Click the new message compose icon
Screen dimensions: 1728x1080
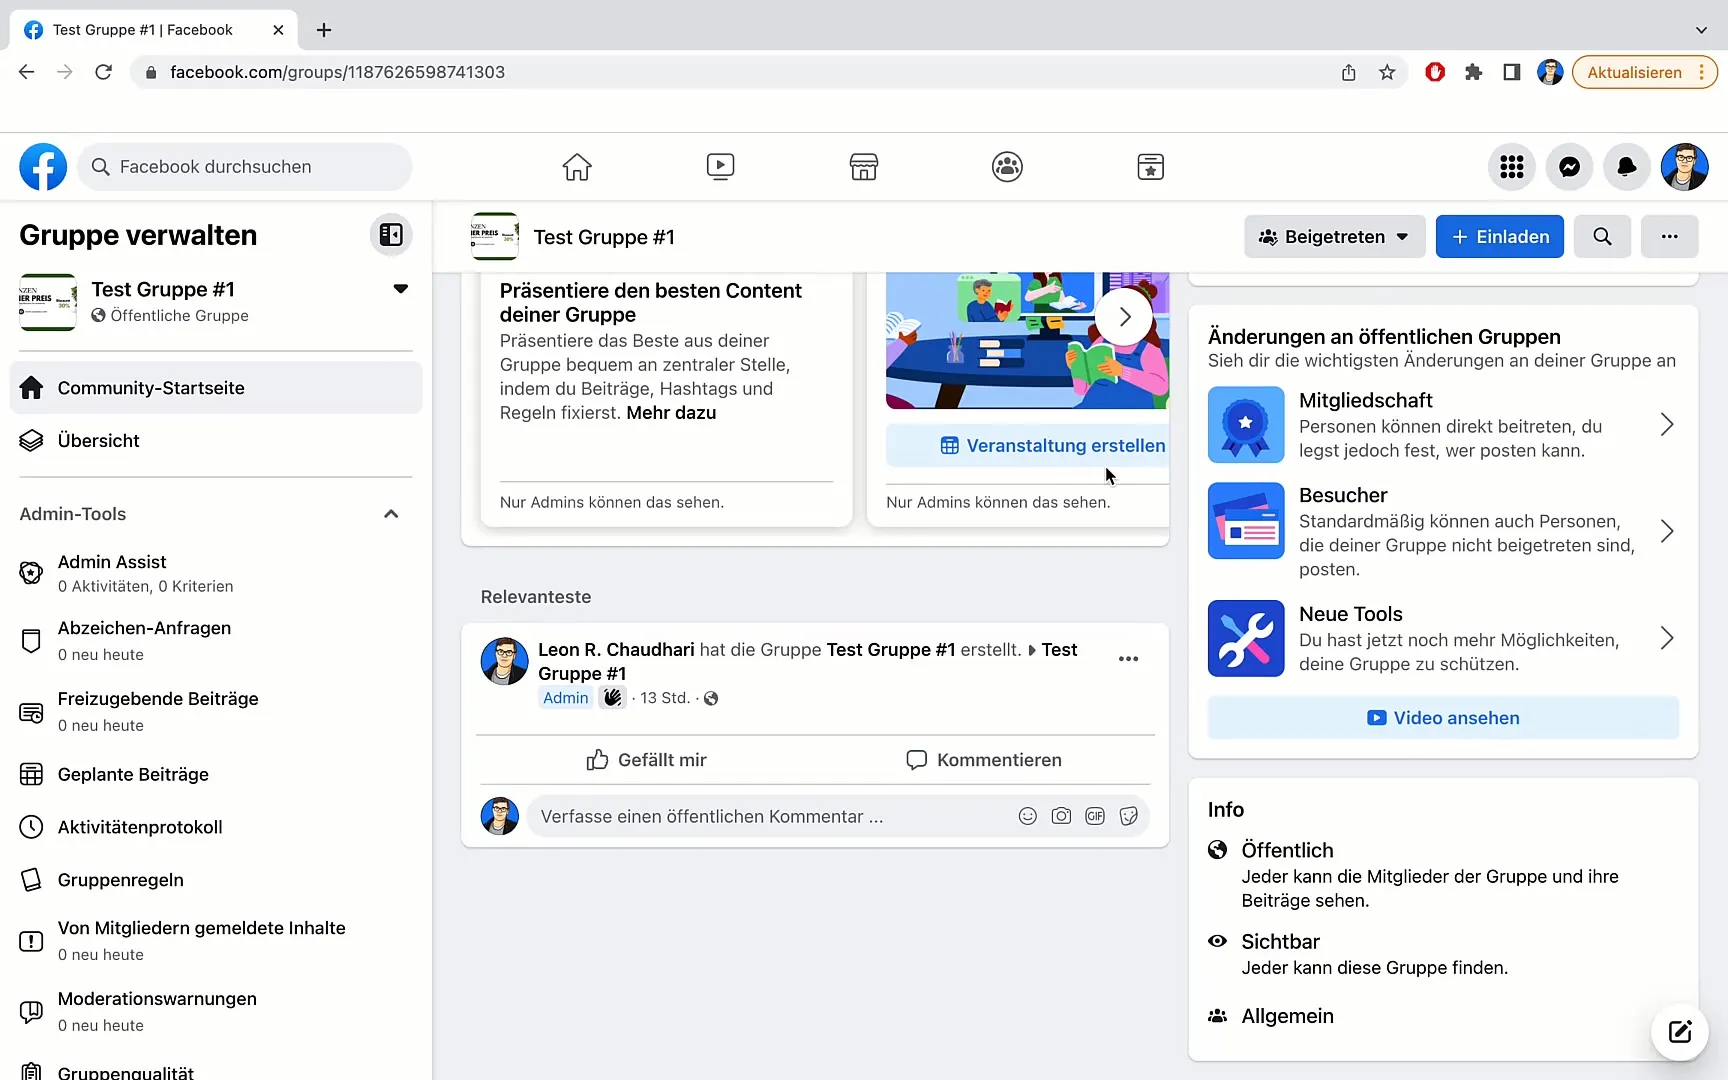click(x=1680, y=1032)
